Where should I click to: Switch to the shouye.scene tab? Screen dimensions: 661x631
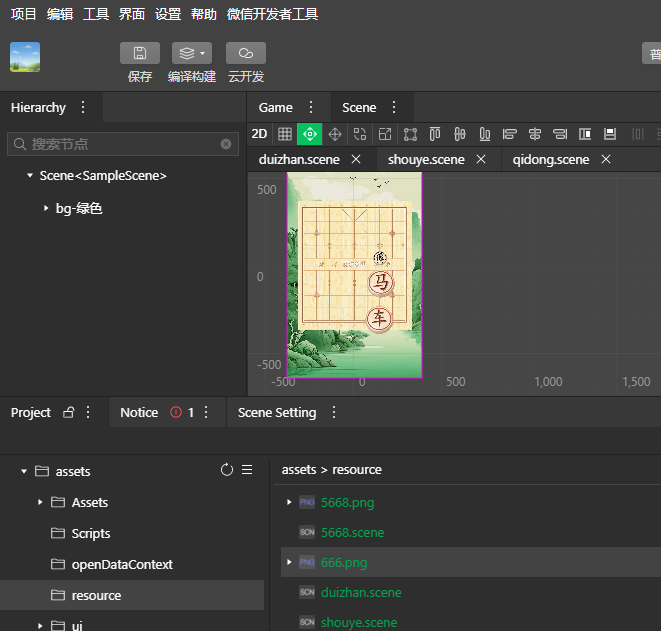[426, 159]
